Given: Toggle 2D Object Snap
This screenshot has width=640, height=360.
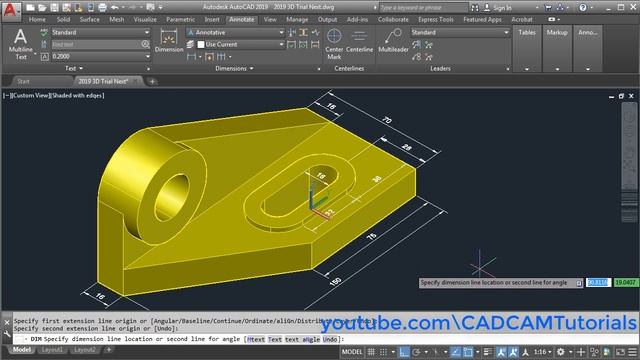Looking at the screenshot, I should pyautogui.click(x=468, y=352).
